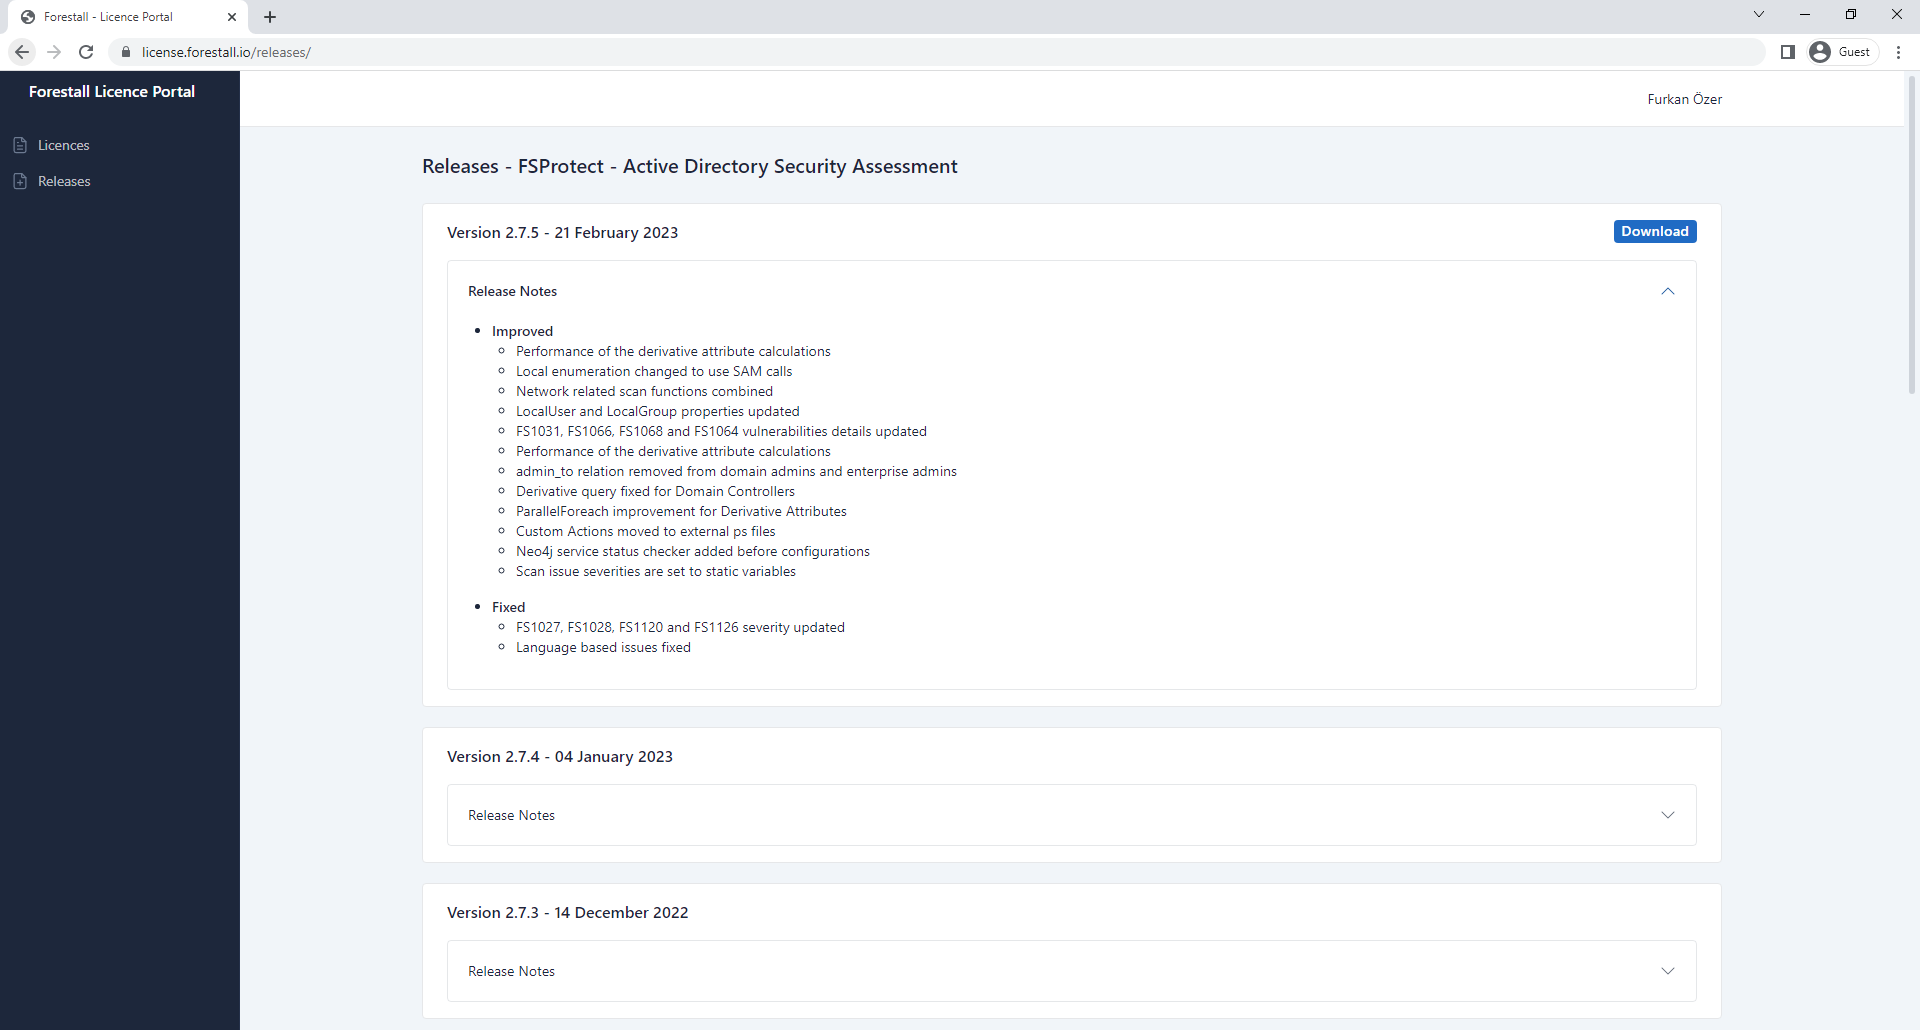Screen dimensions: 1920x1030
Task: Download Version 2.7.5
Action: pos(1654,232)
